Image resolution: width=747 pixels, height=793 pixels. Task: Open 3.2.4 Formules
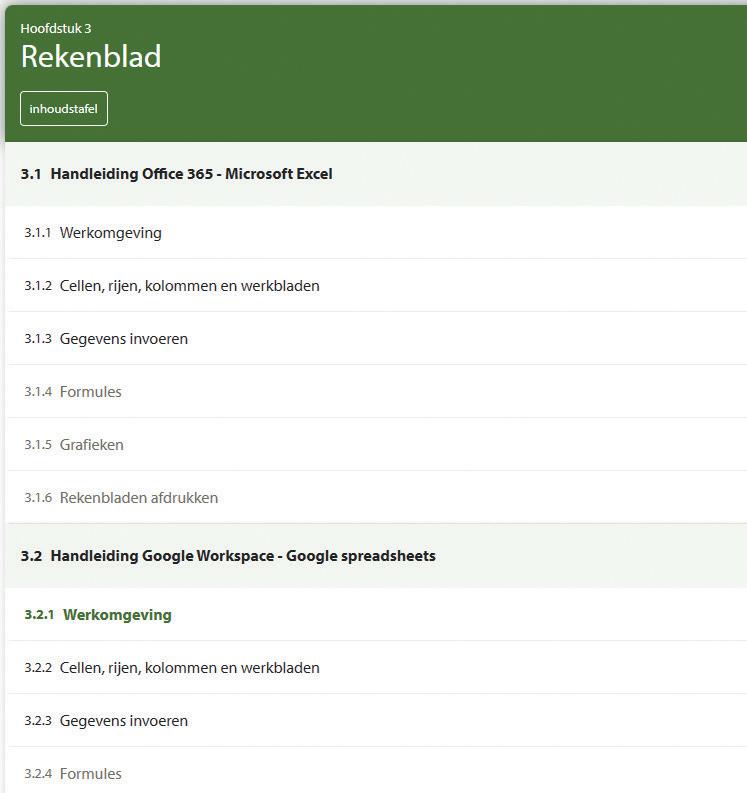(x=376, y=772)
